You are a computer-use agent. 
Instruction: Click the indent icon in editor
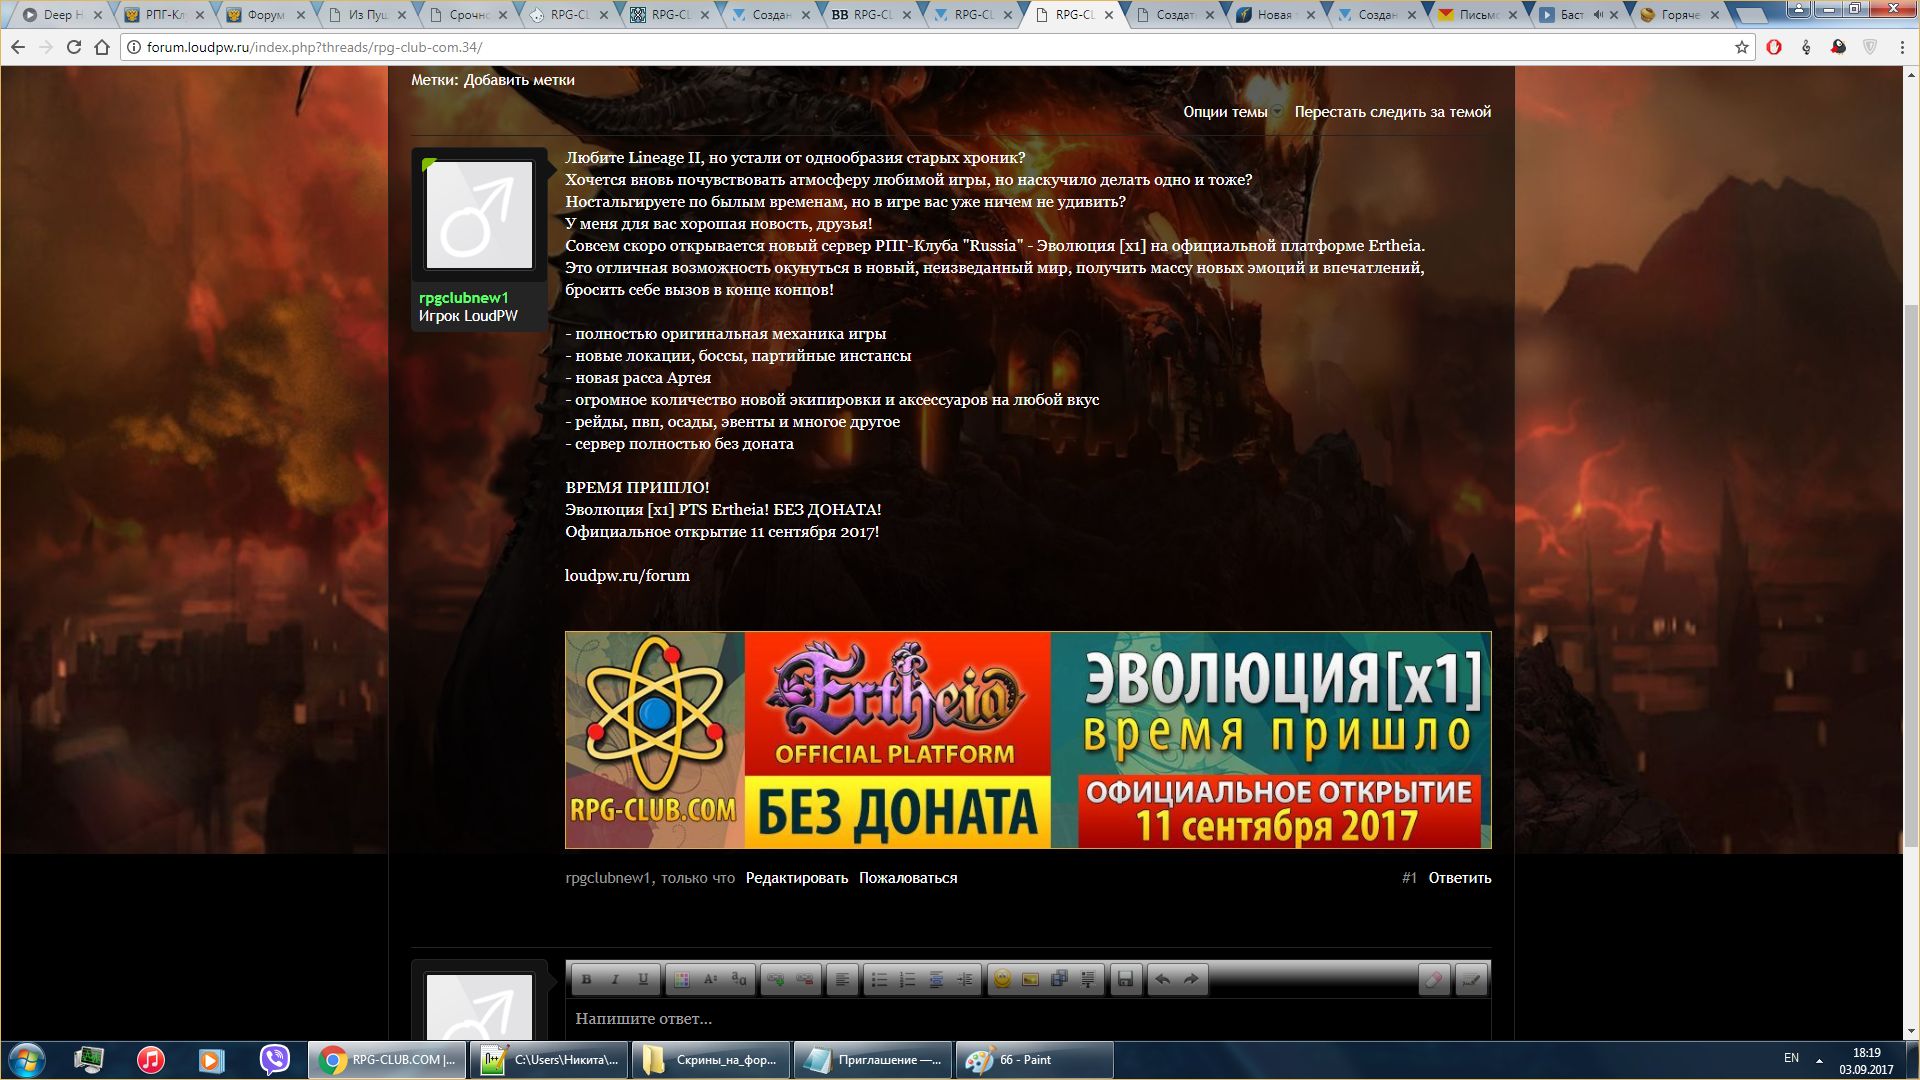[964, 979]
